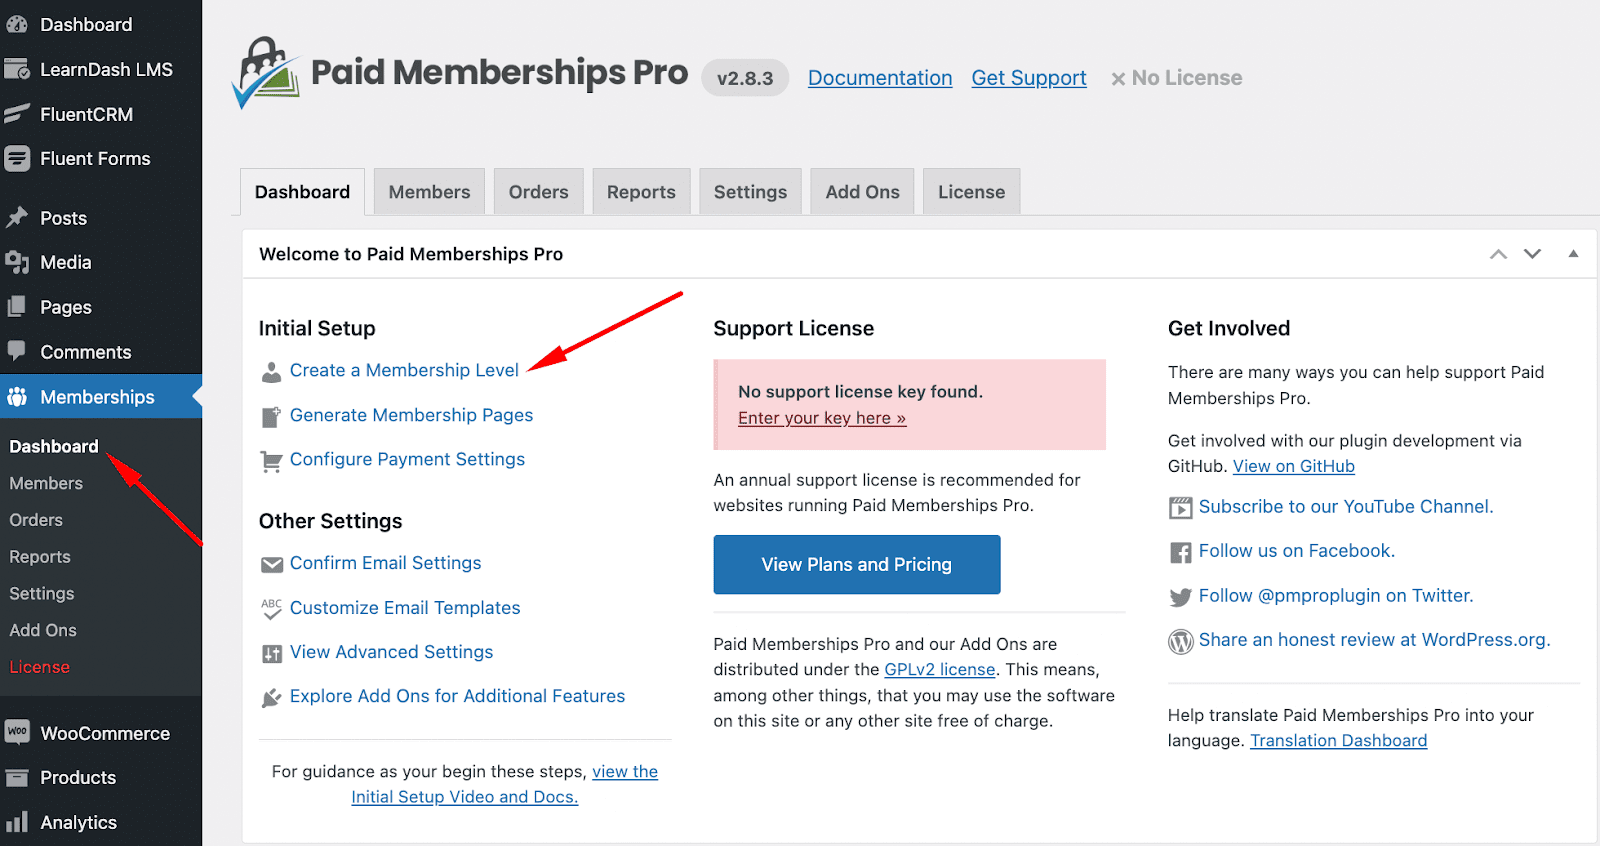The image size is (1600, 846).
Task: Click Generate Membership Pages link
Action: [411, 415]
